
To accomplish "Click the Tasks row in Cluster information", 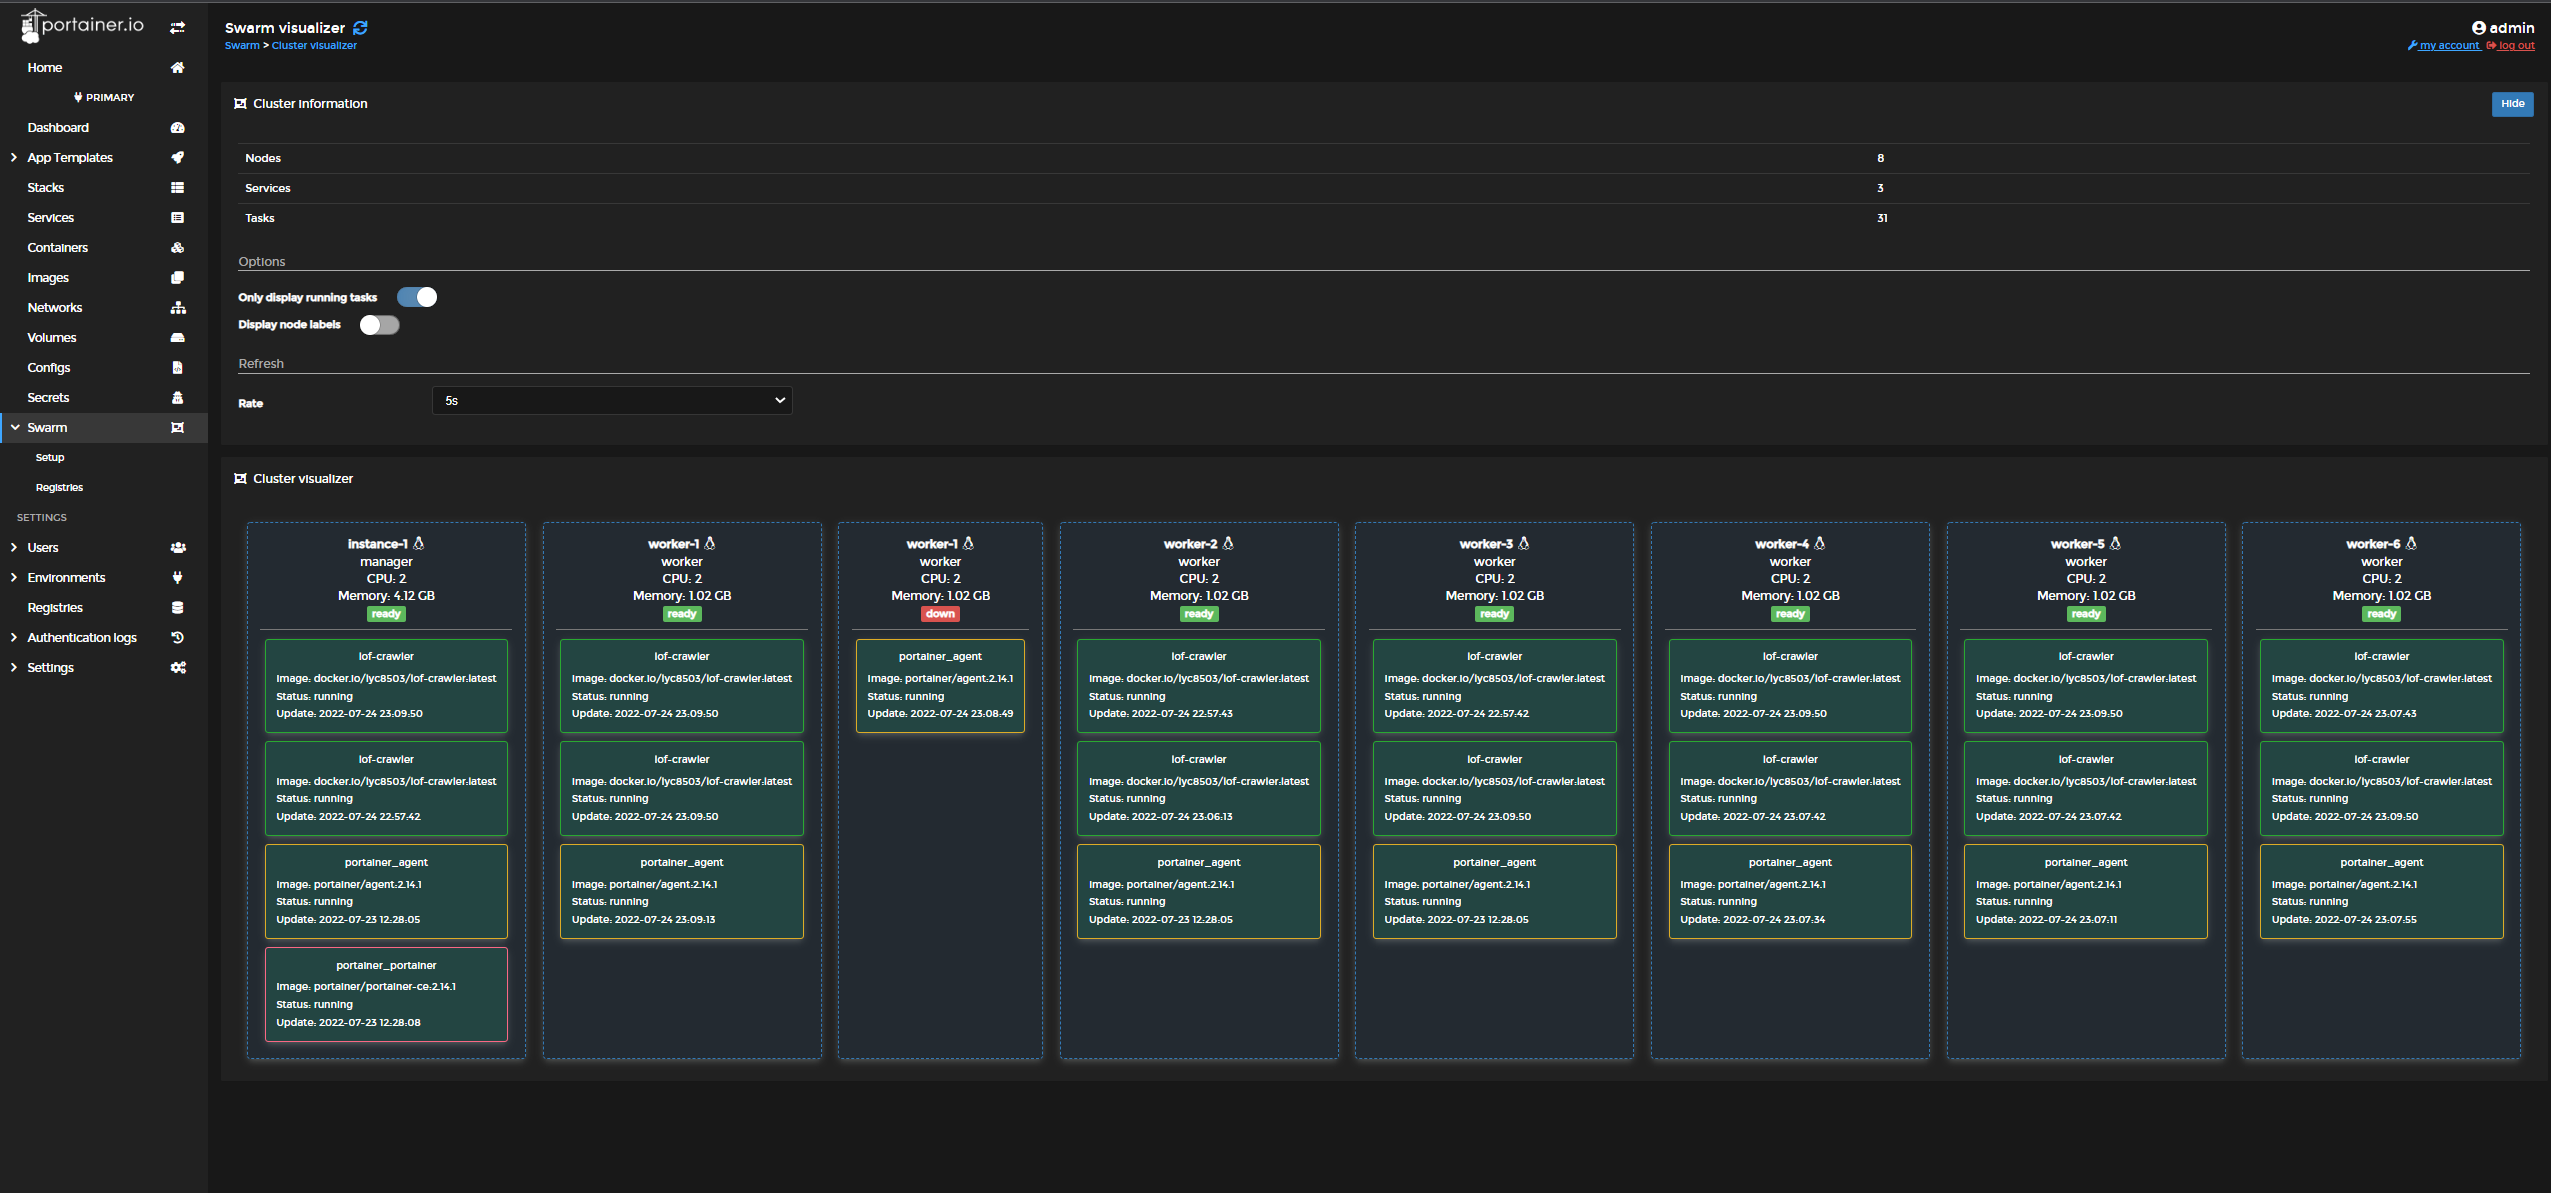I will tap(1383, 218).
